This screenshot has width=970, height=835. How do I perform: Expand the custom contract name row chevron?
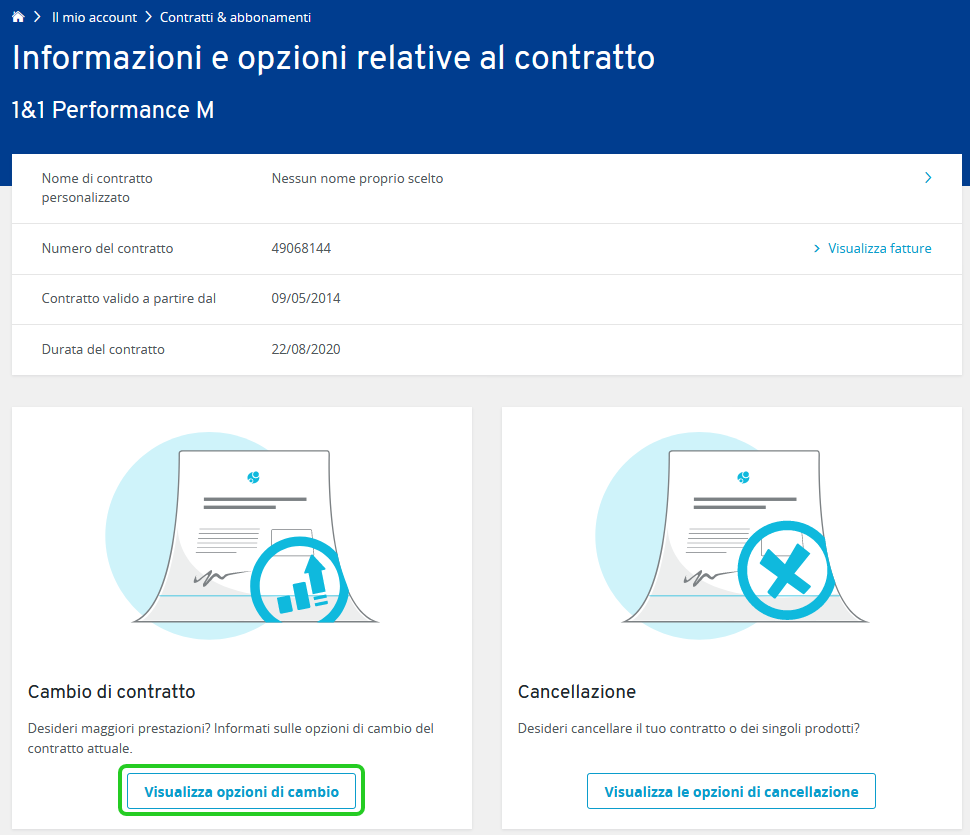(927, 178)
